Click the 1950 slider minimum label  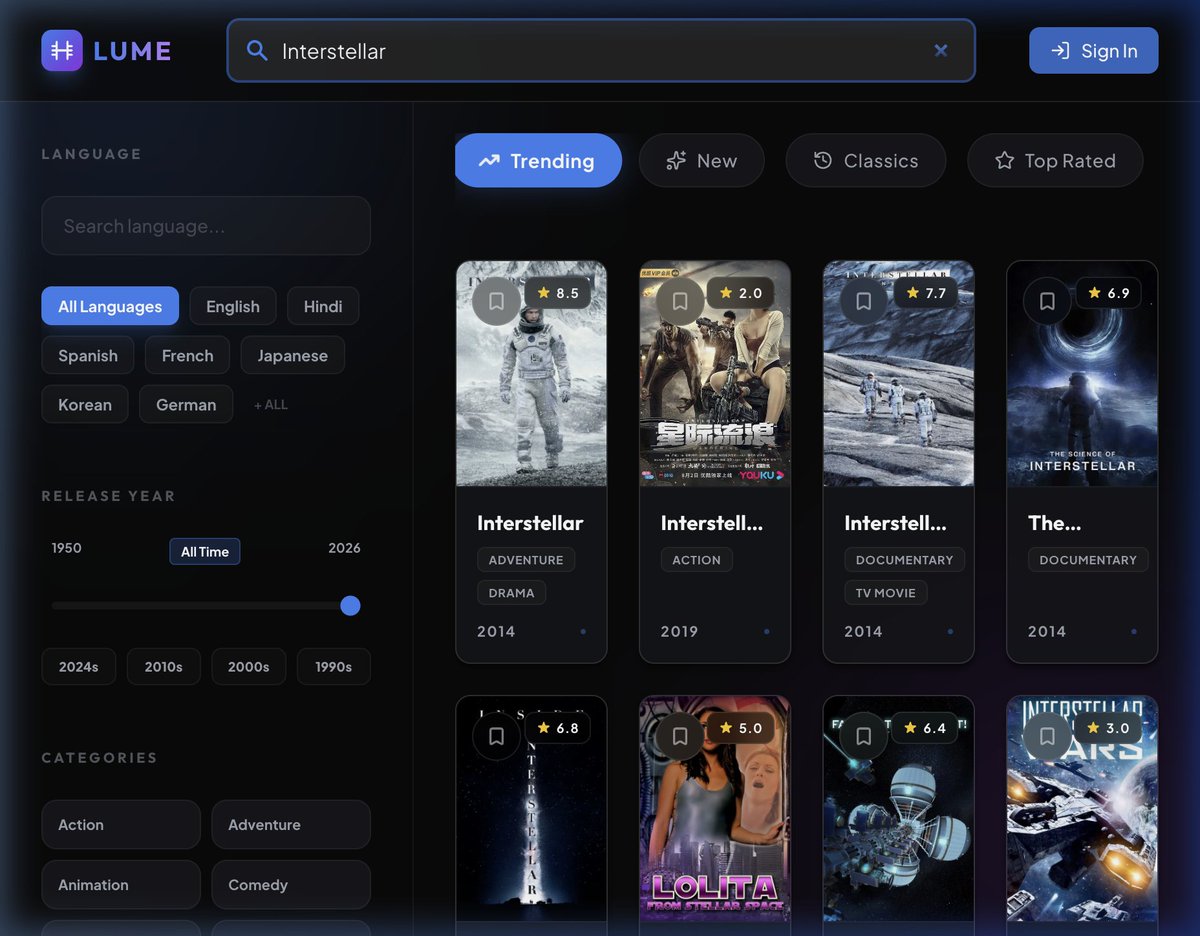(x=67, y=548)
